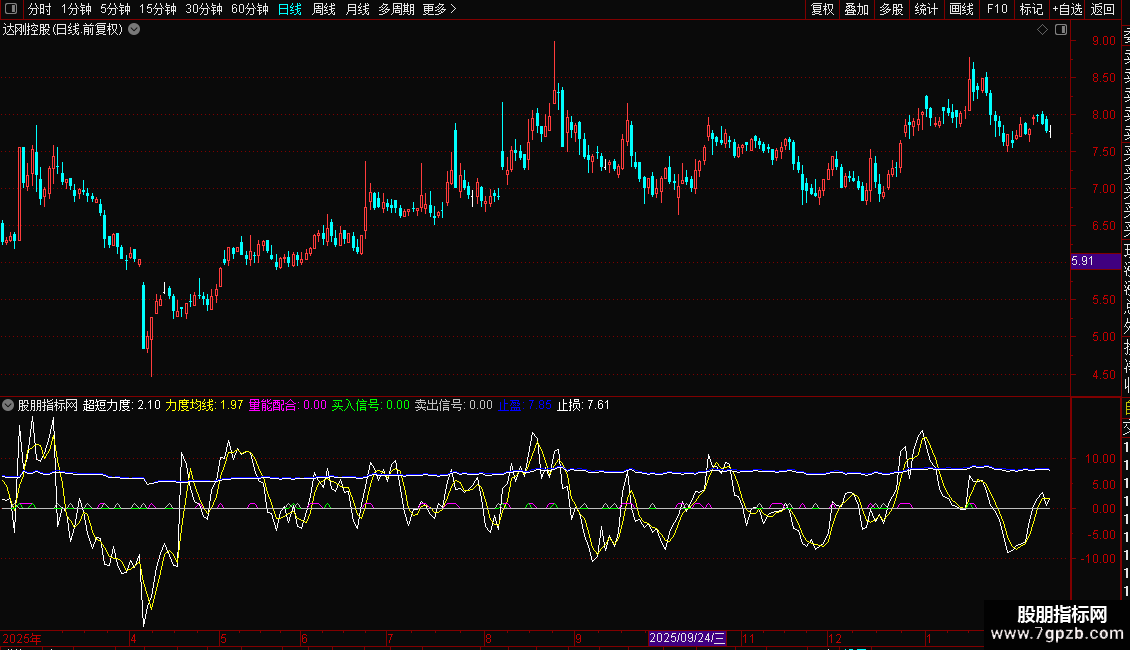Add stock via +自选 button
Screen dimensions: 1130x650
pyautogui.click(x=1067, y=9)
